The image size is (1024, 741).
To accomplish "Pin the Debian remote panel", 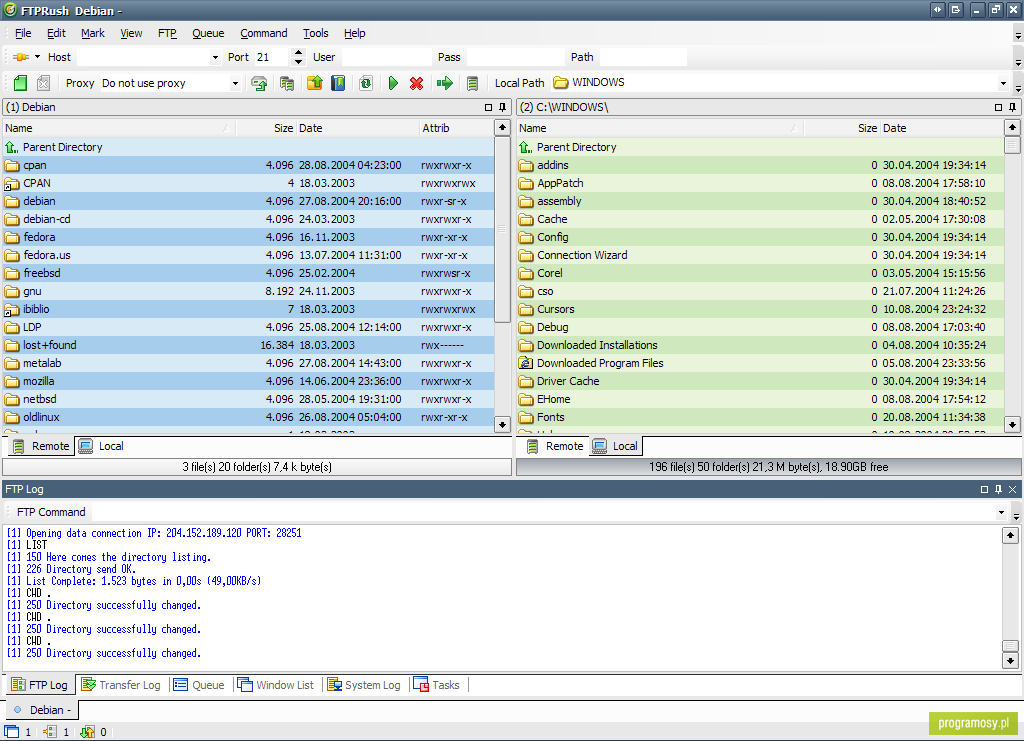I will (x=502, y=107).
